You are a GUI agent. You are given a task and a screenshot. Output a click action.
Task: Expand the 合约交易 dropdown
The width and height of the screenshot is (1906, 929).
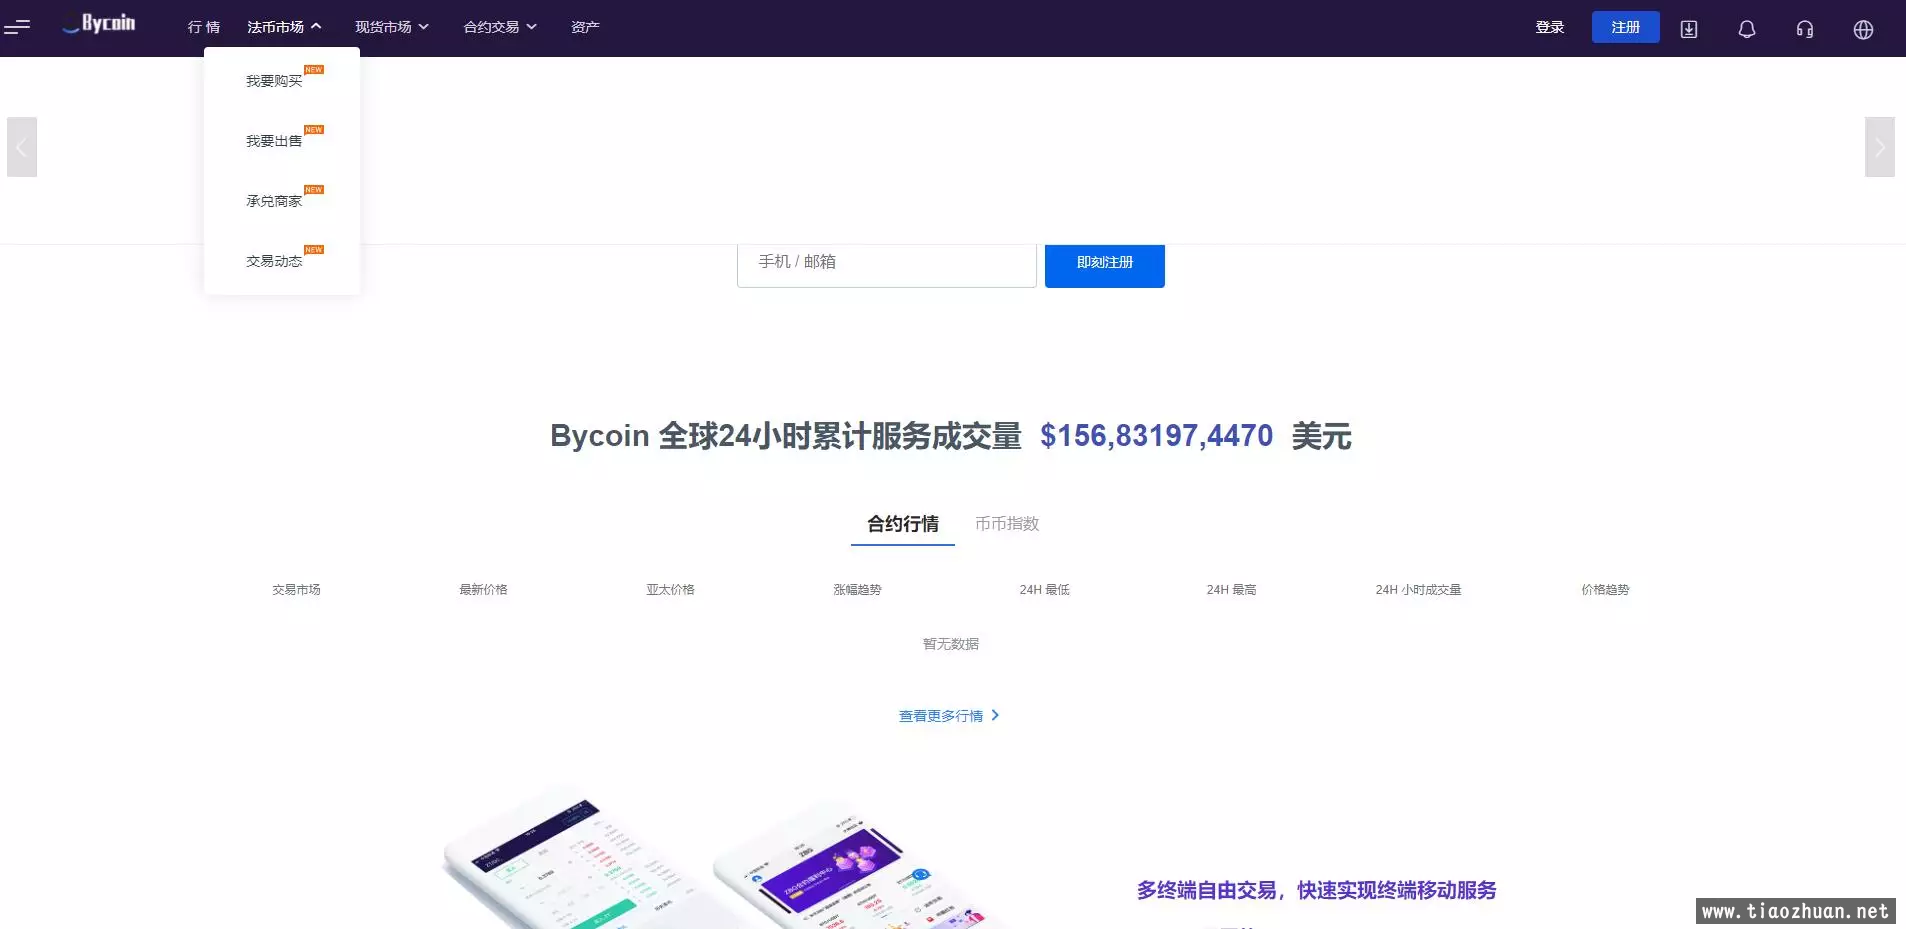500,27
